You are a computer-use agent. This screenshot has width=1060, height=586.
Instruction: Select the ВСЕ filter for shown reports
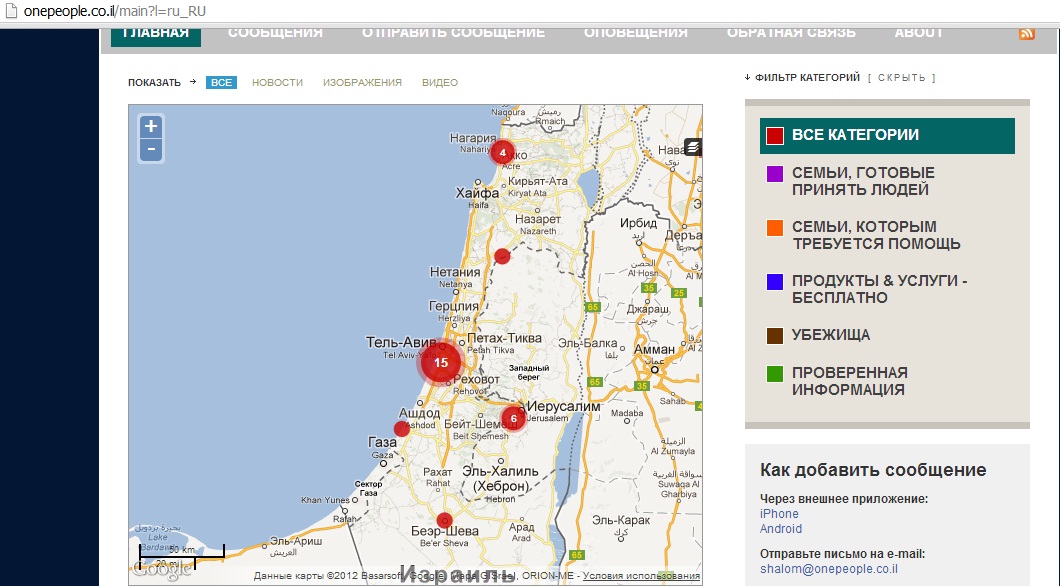coord(221,83)
